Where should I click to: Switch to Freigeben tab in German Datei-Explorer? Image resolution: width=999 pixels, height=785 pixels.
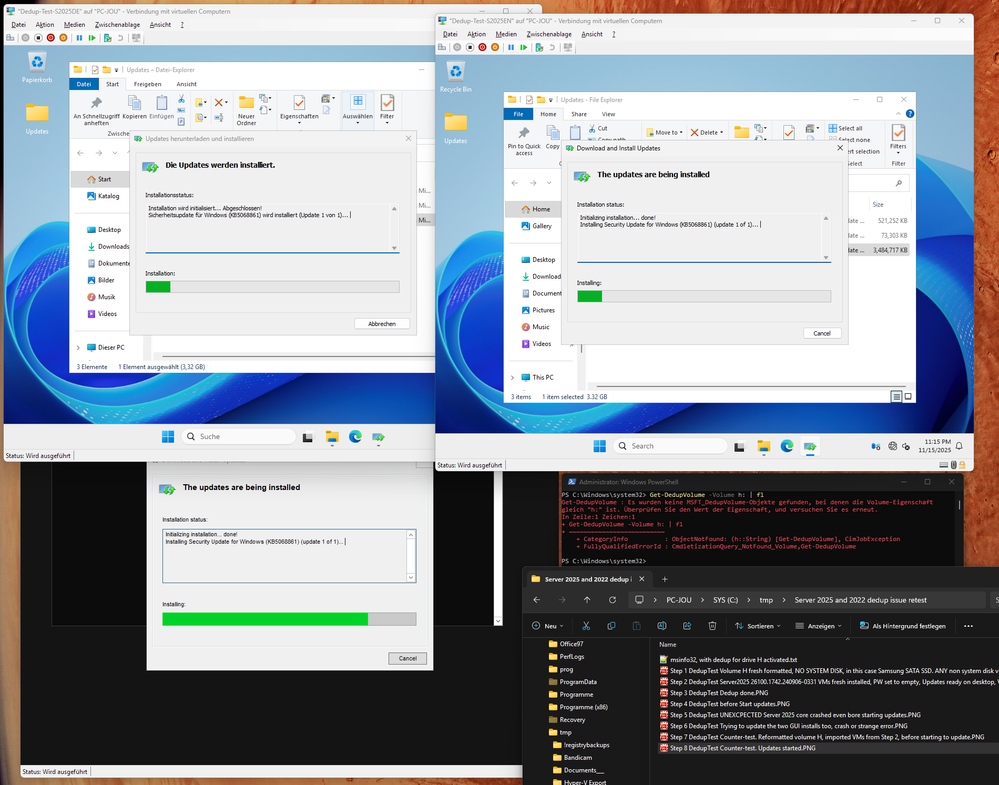tap(148, 84)
